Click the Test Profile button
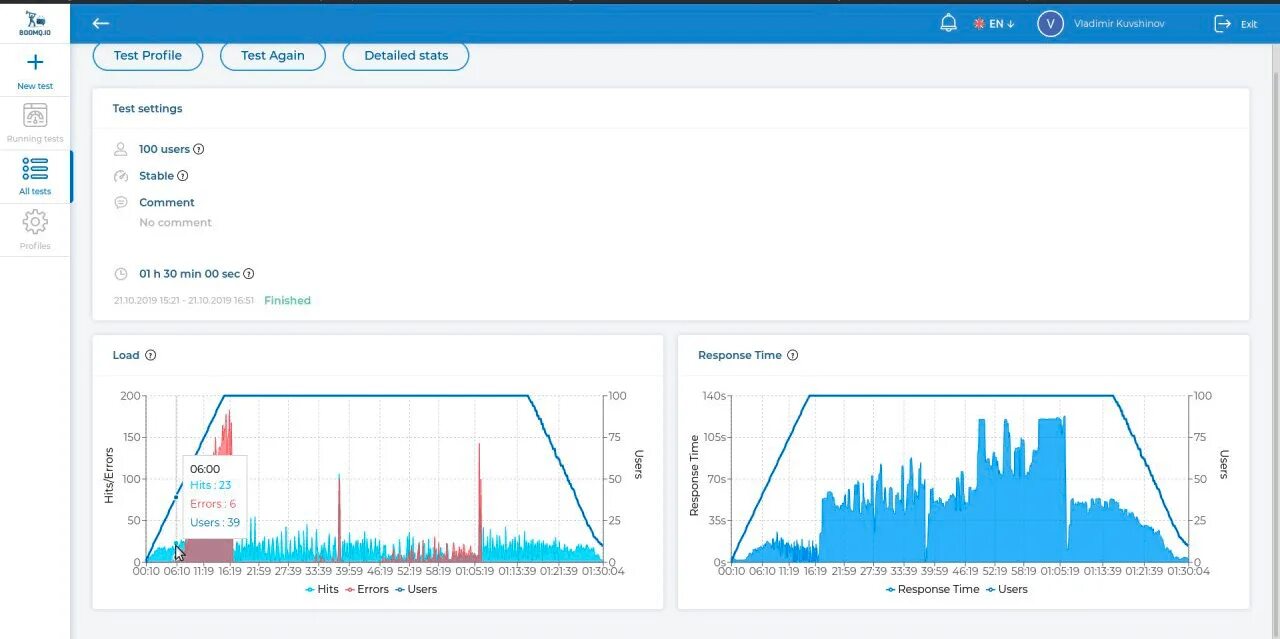Screen dimensions: 1280x639 coord(148,55)
